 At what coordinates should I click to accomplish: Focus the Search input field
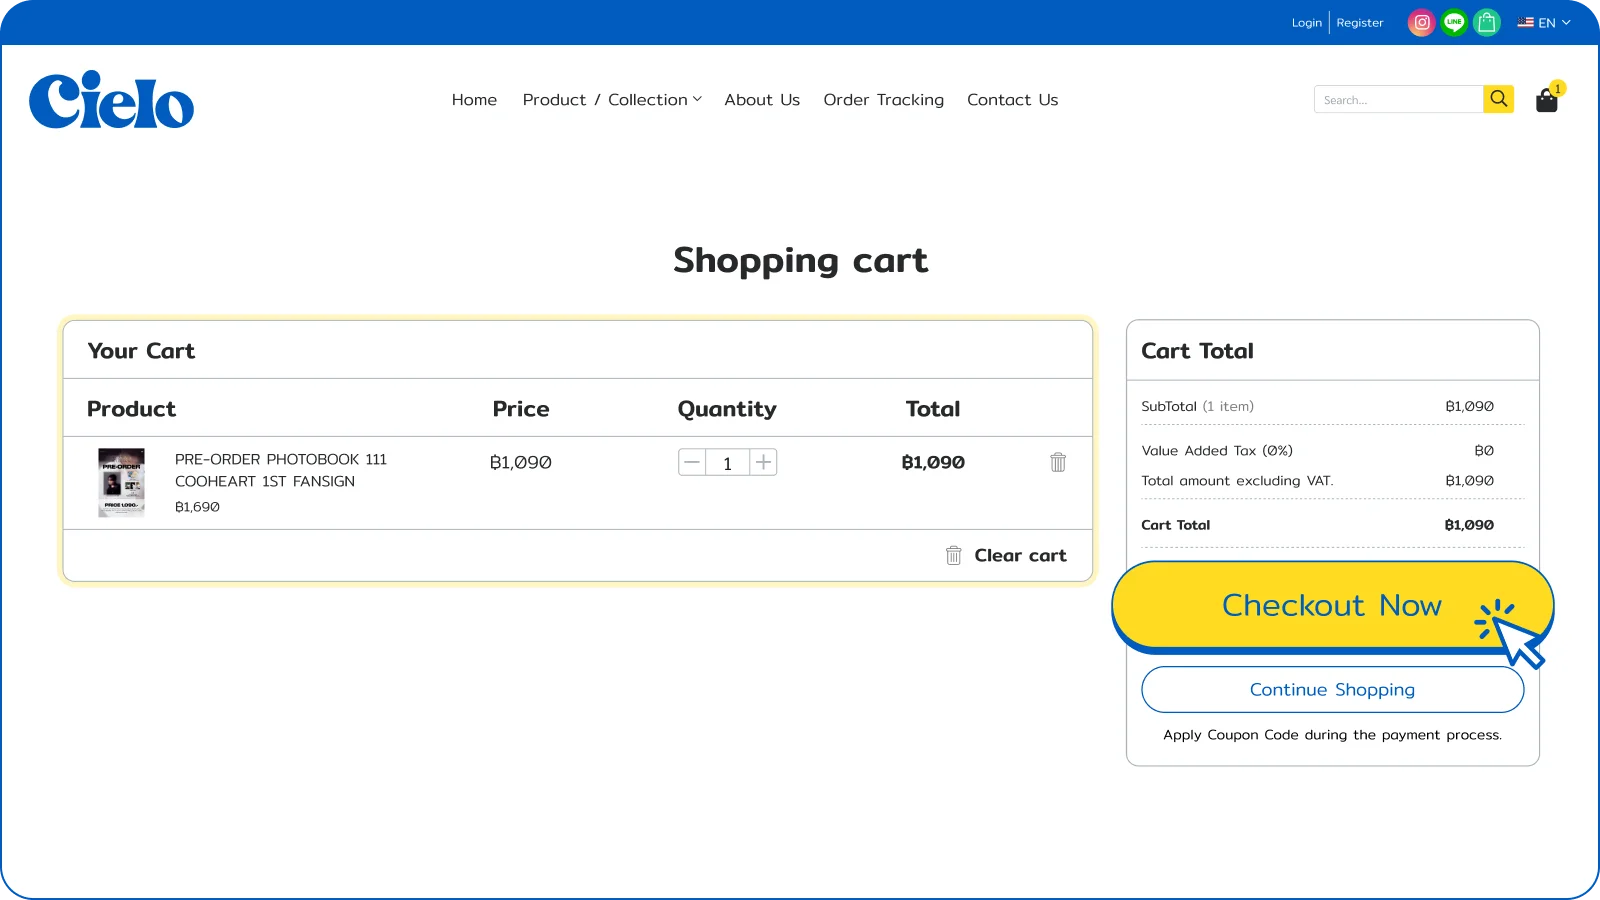1398,99
